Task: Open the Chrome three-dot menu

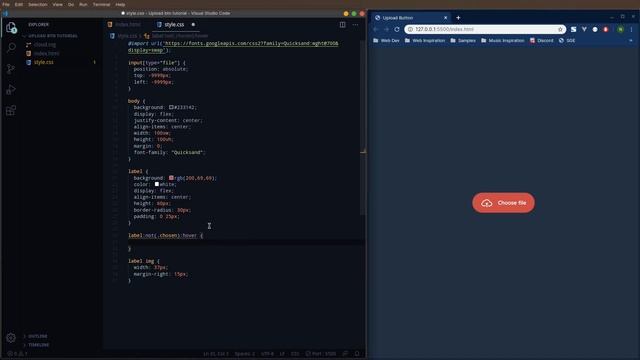Action: pyautogui.click(x=631, y=29)
